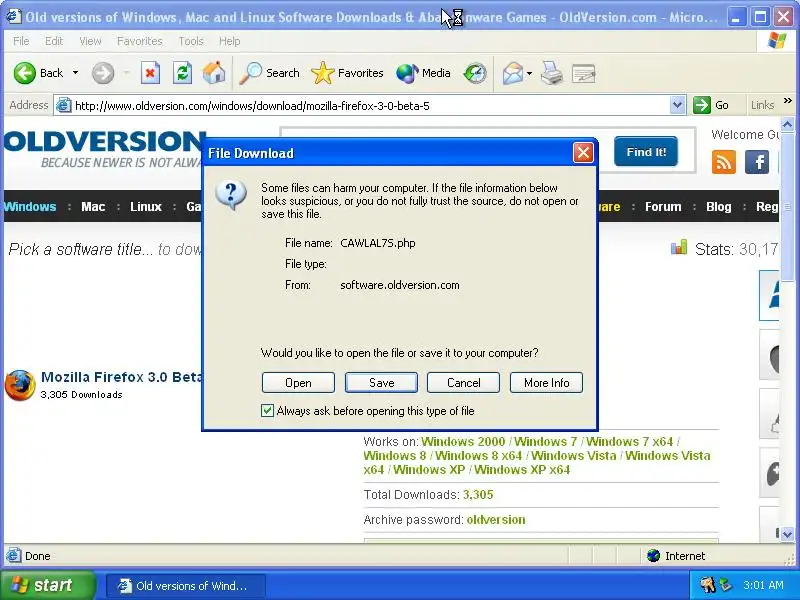Screen dimensions: 800x600
Task: Open the Windows Start menu
Action: click(47, 585)
